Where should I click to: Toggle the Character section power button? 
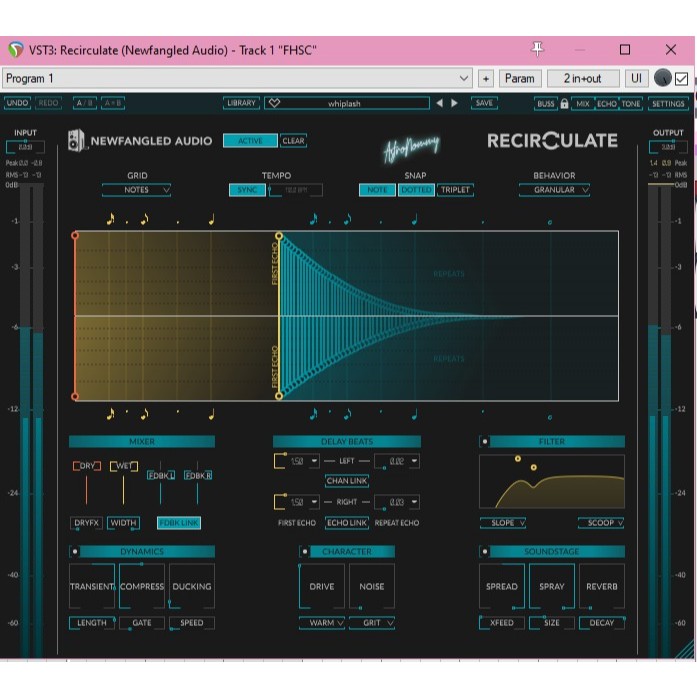[x=304, y=552]
